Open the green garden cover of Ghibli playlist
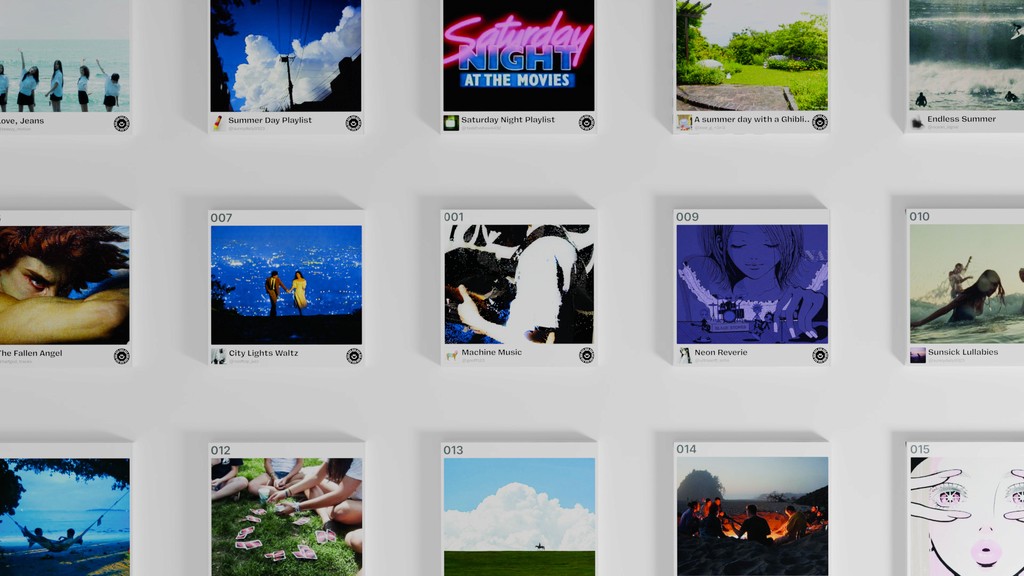Screen dimensions: 1024x576 [x=752, y=55]
